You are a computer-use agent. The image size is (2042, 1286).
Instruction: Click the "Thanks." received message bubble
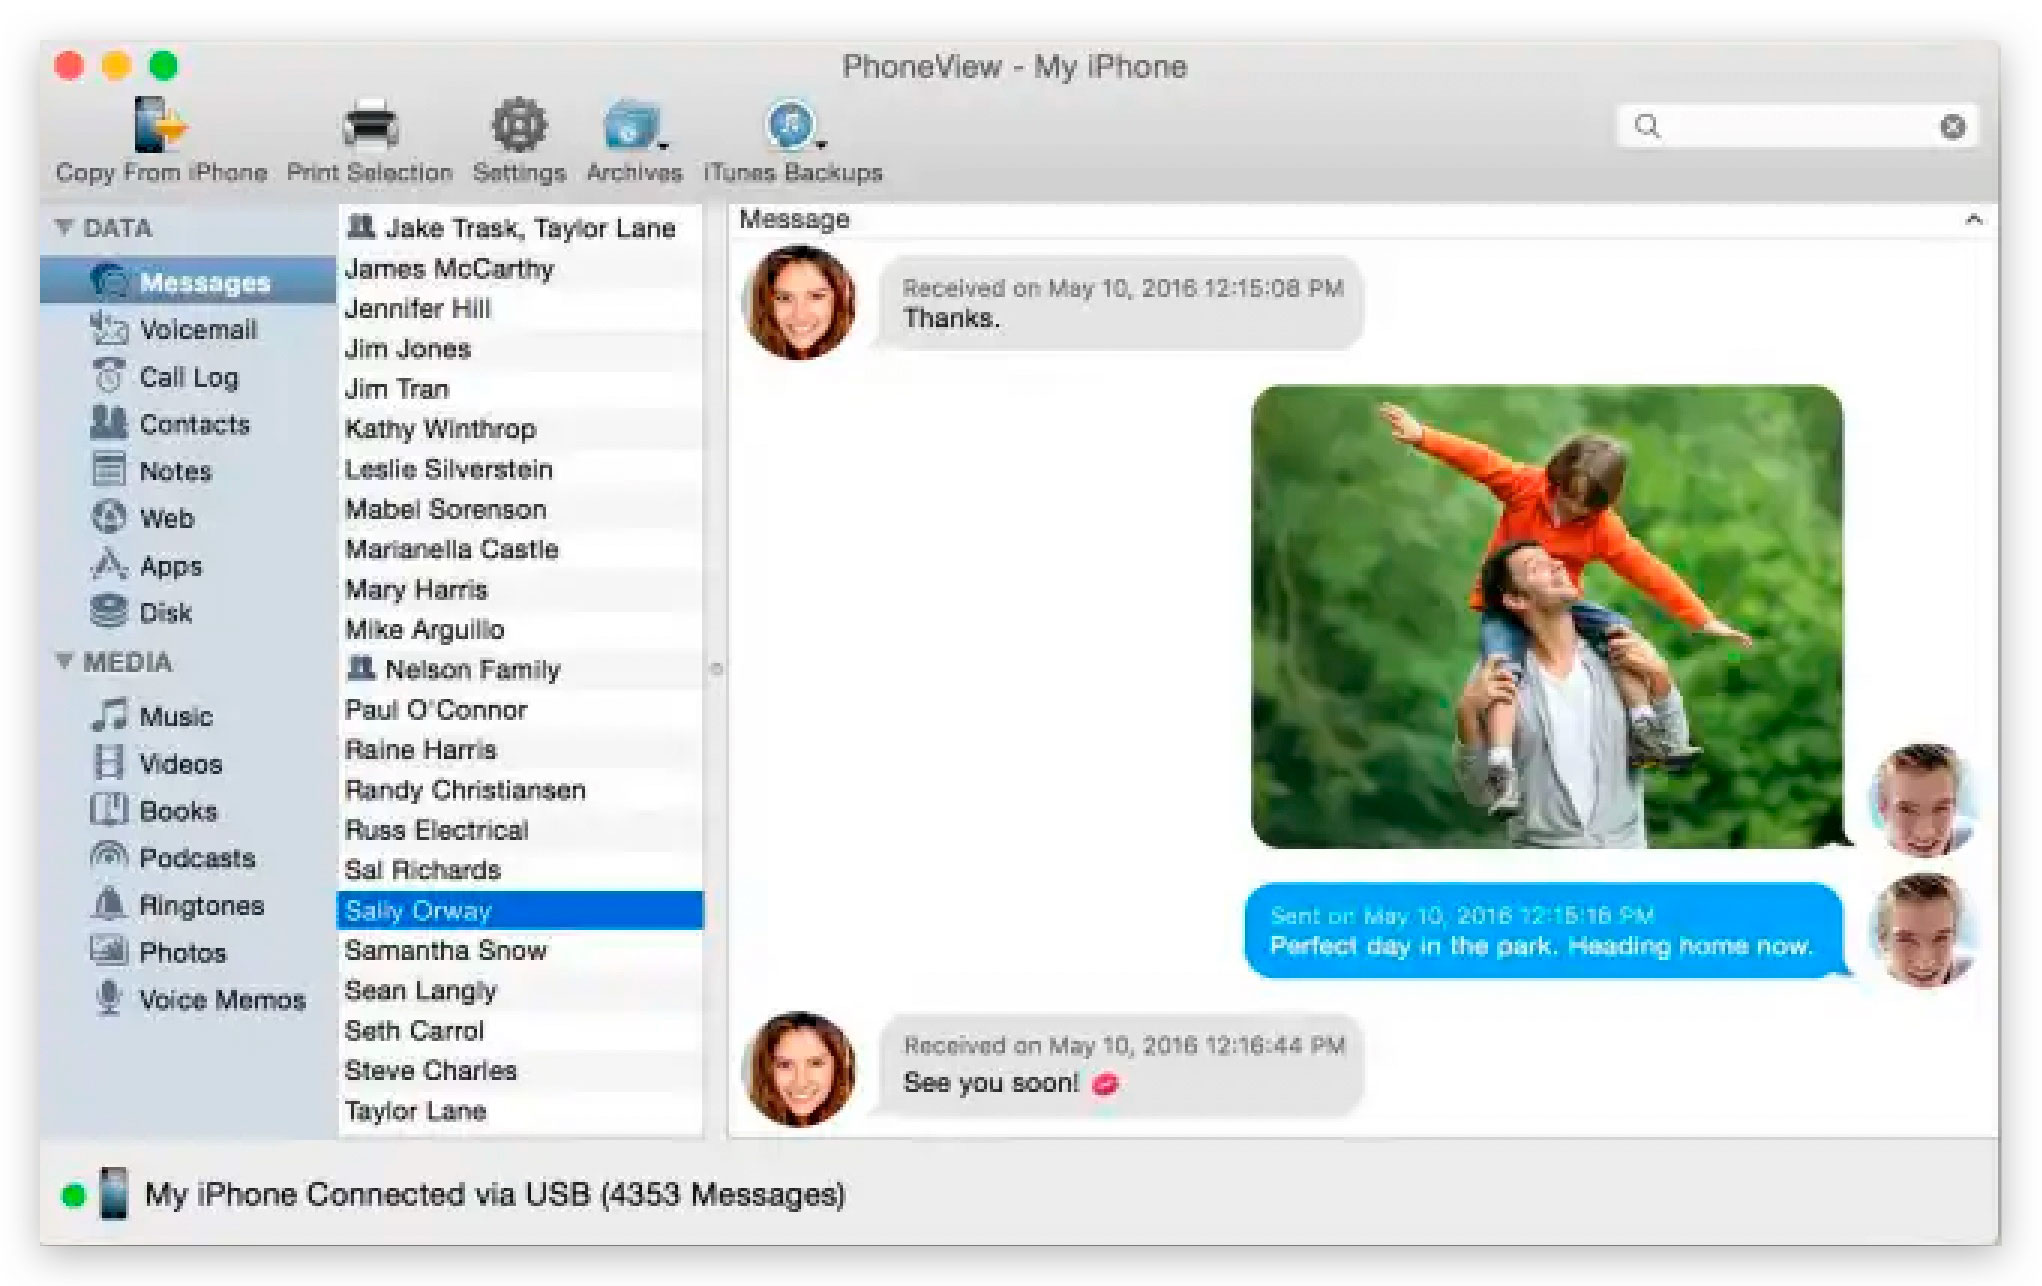pyautogui.click(x=1120, y=303)
